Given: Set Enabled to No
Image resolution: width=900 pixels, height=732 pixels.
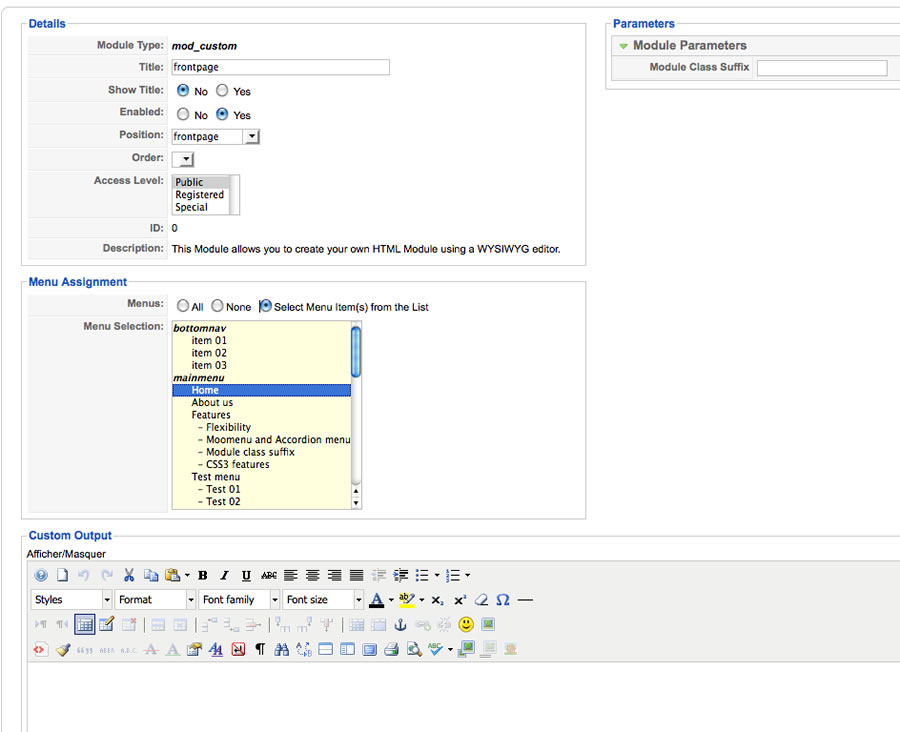Looking at the screenshot, I should pyautogui.click(x=183, y=114).
